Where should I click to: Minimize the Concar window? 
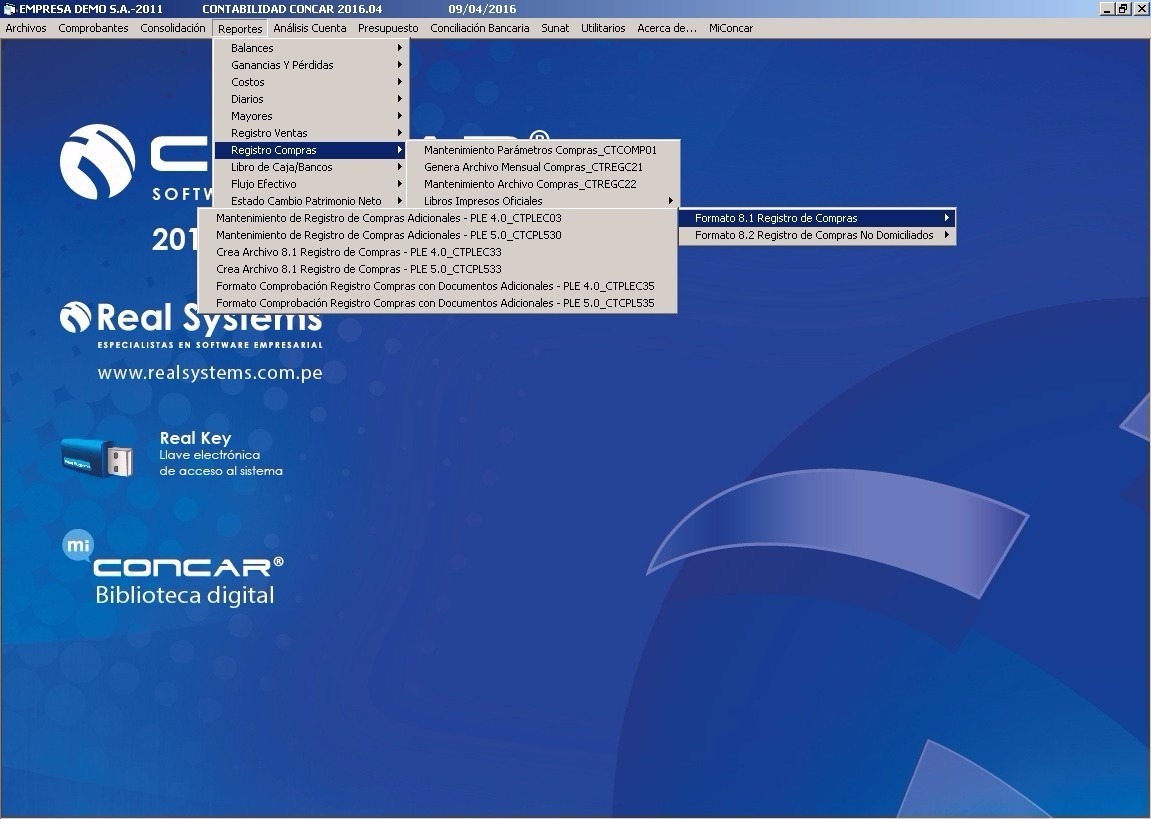click(x=1107, y=9)
